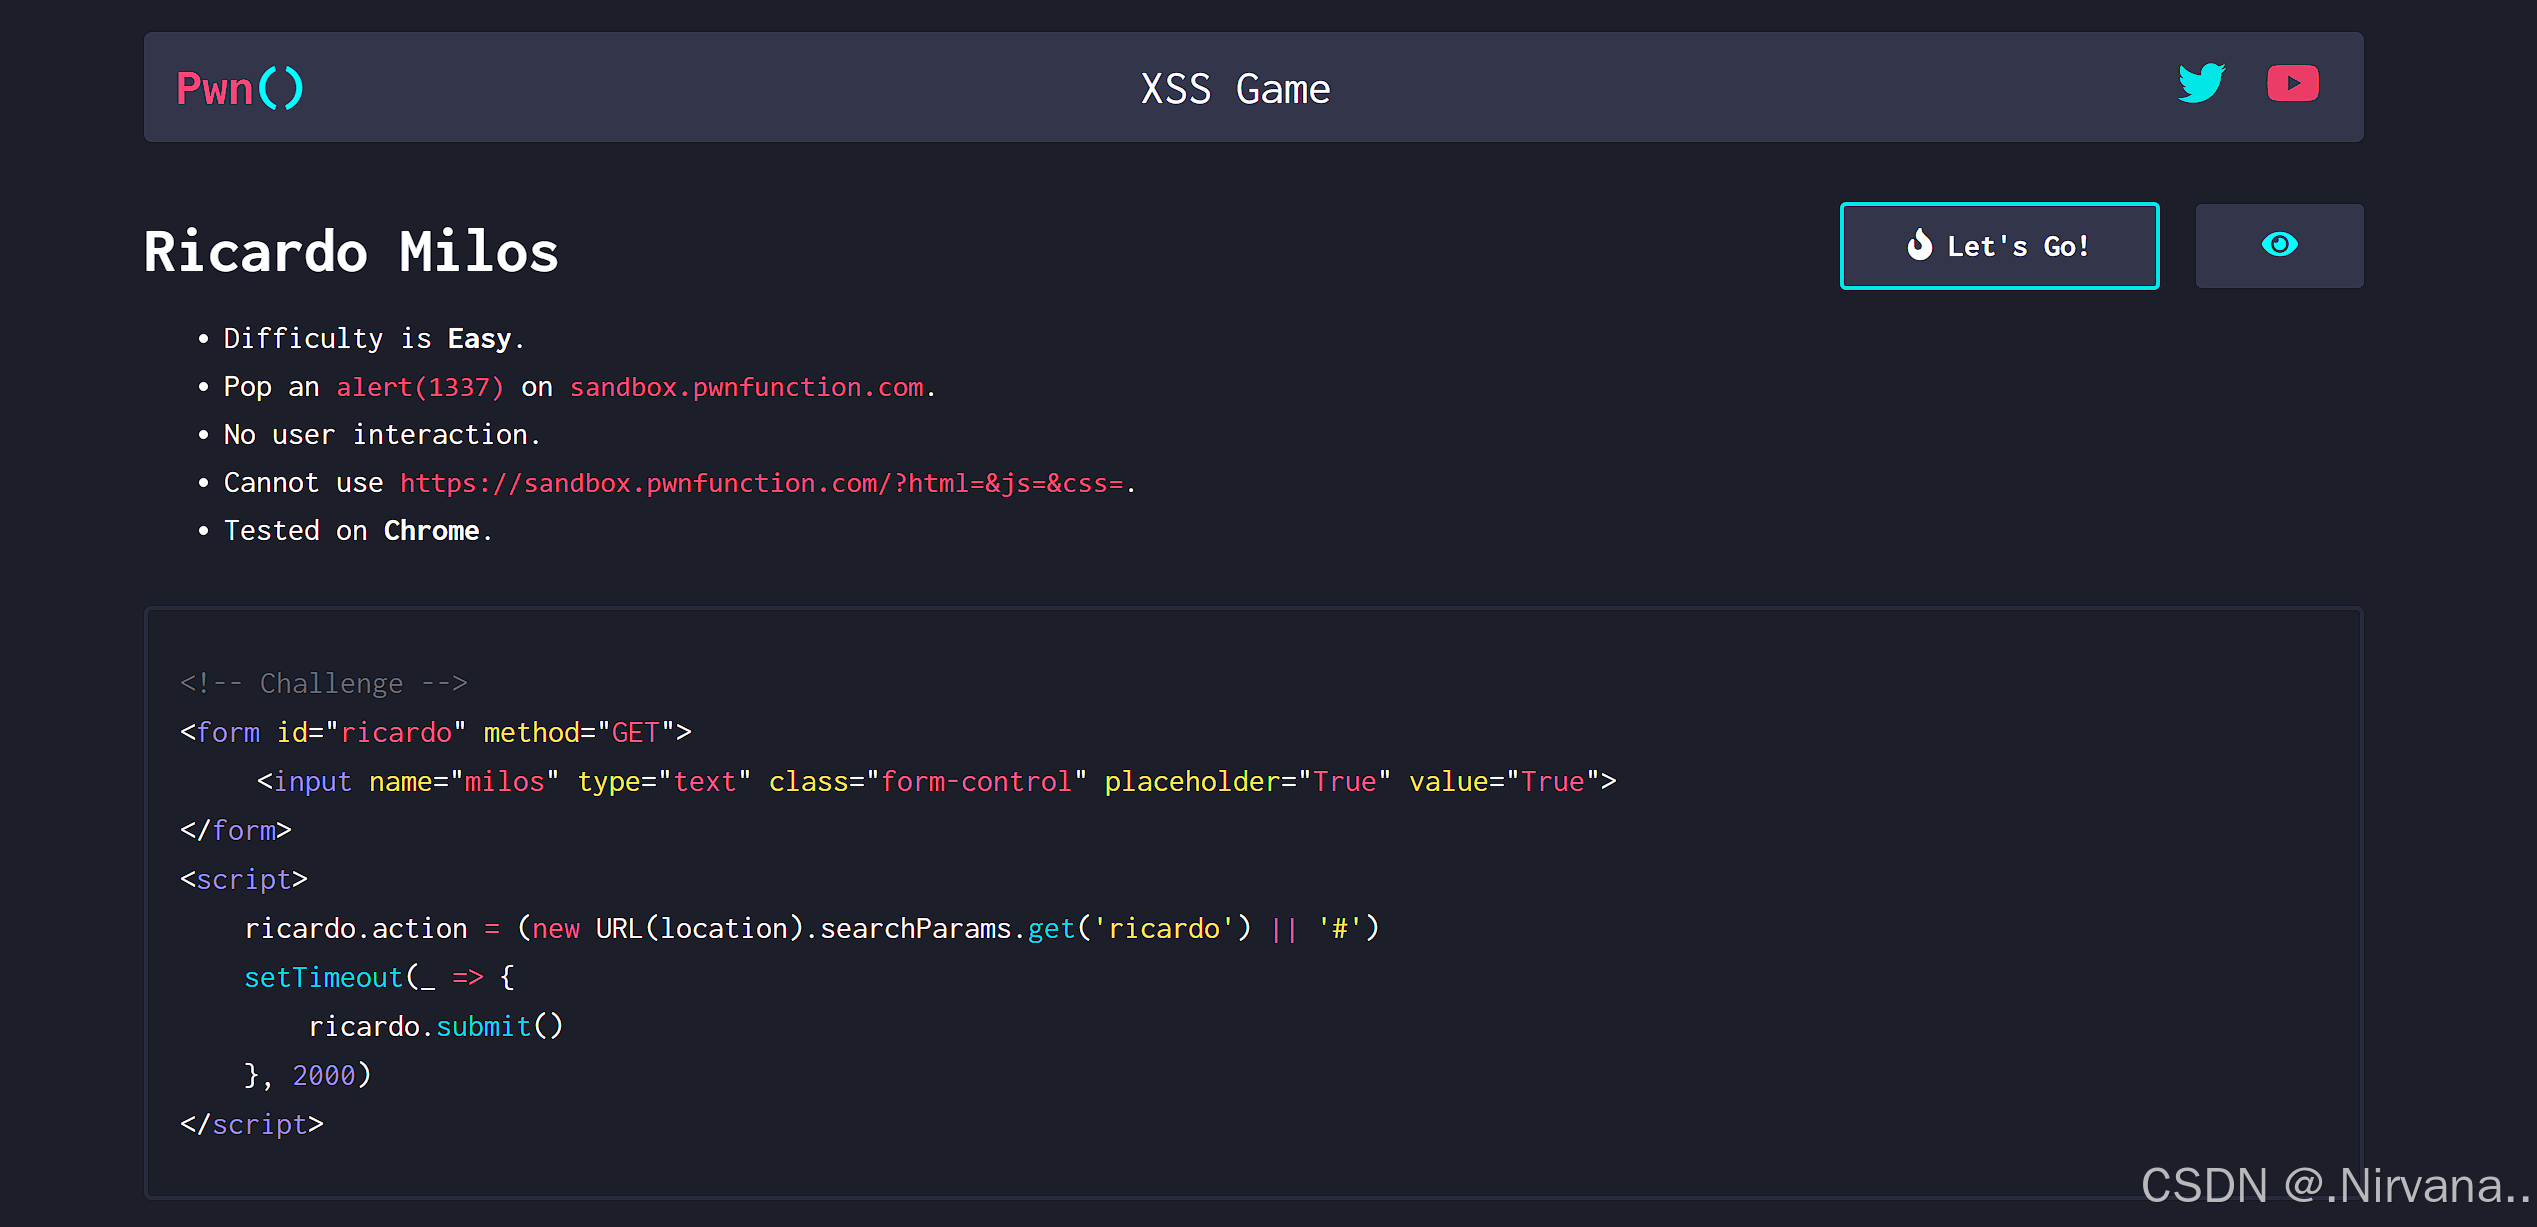
Task: Click the opening <script> tag
Action: click(244, 879)
